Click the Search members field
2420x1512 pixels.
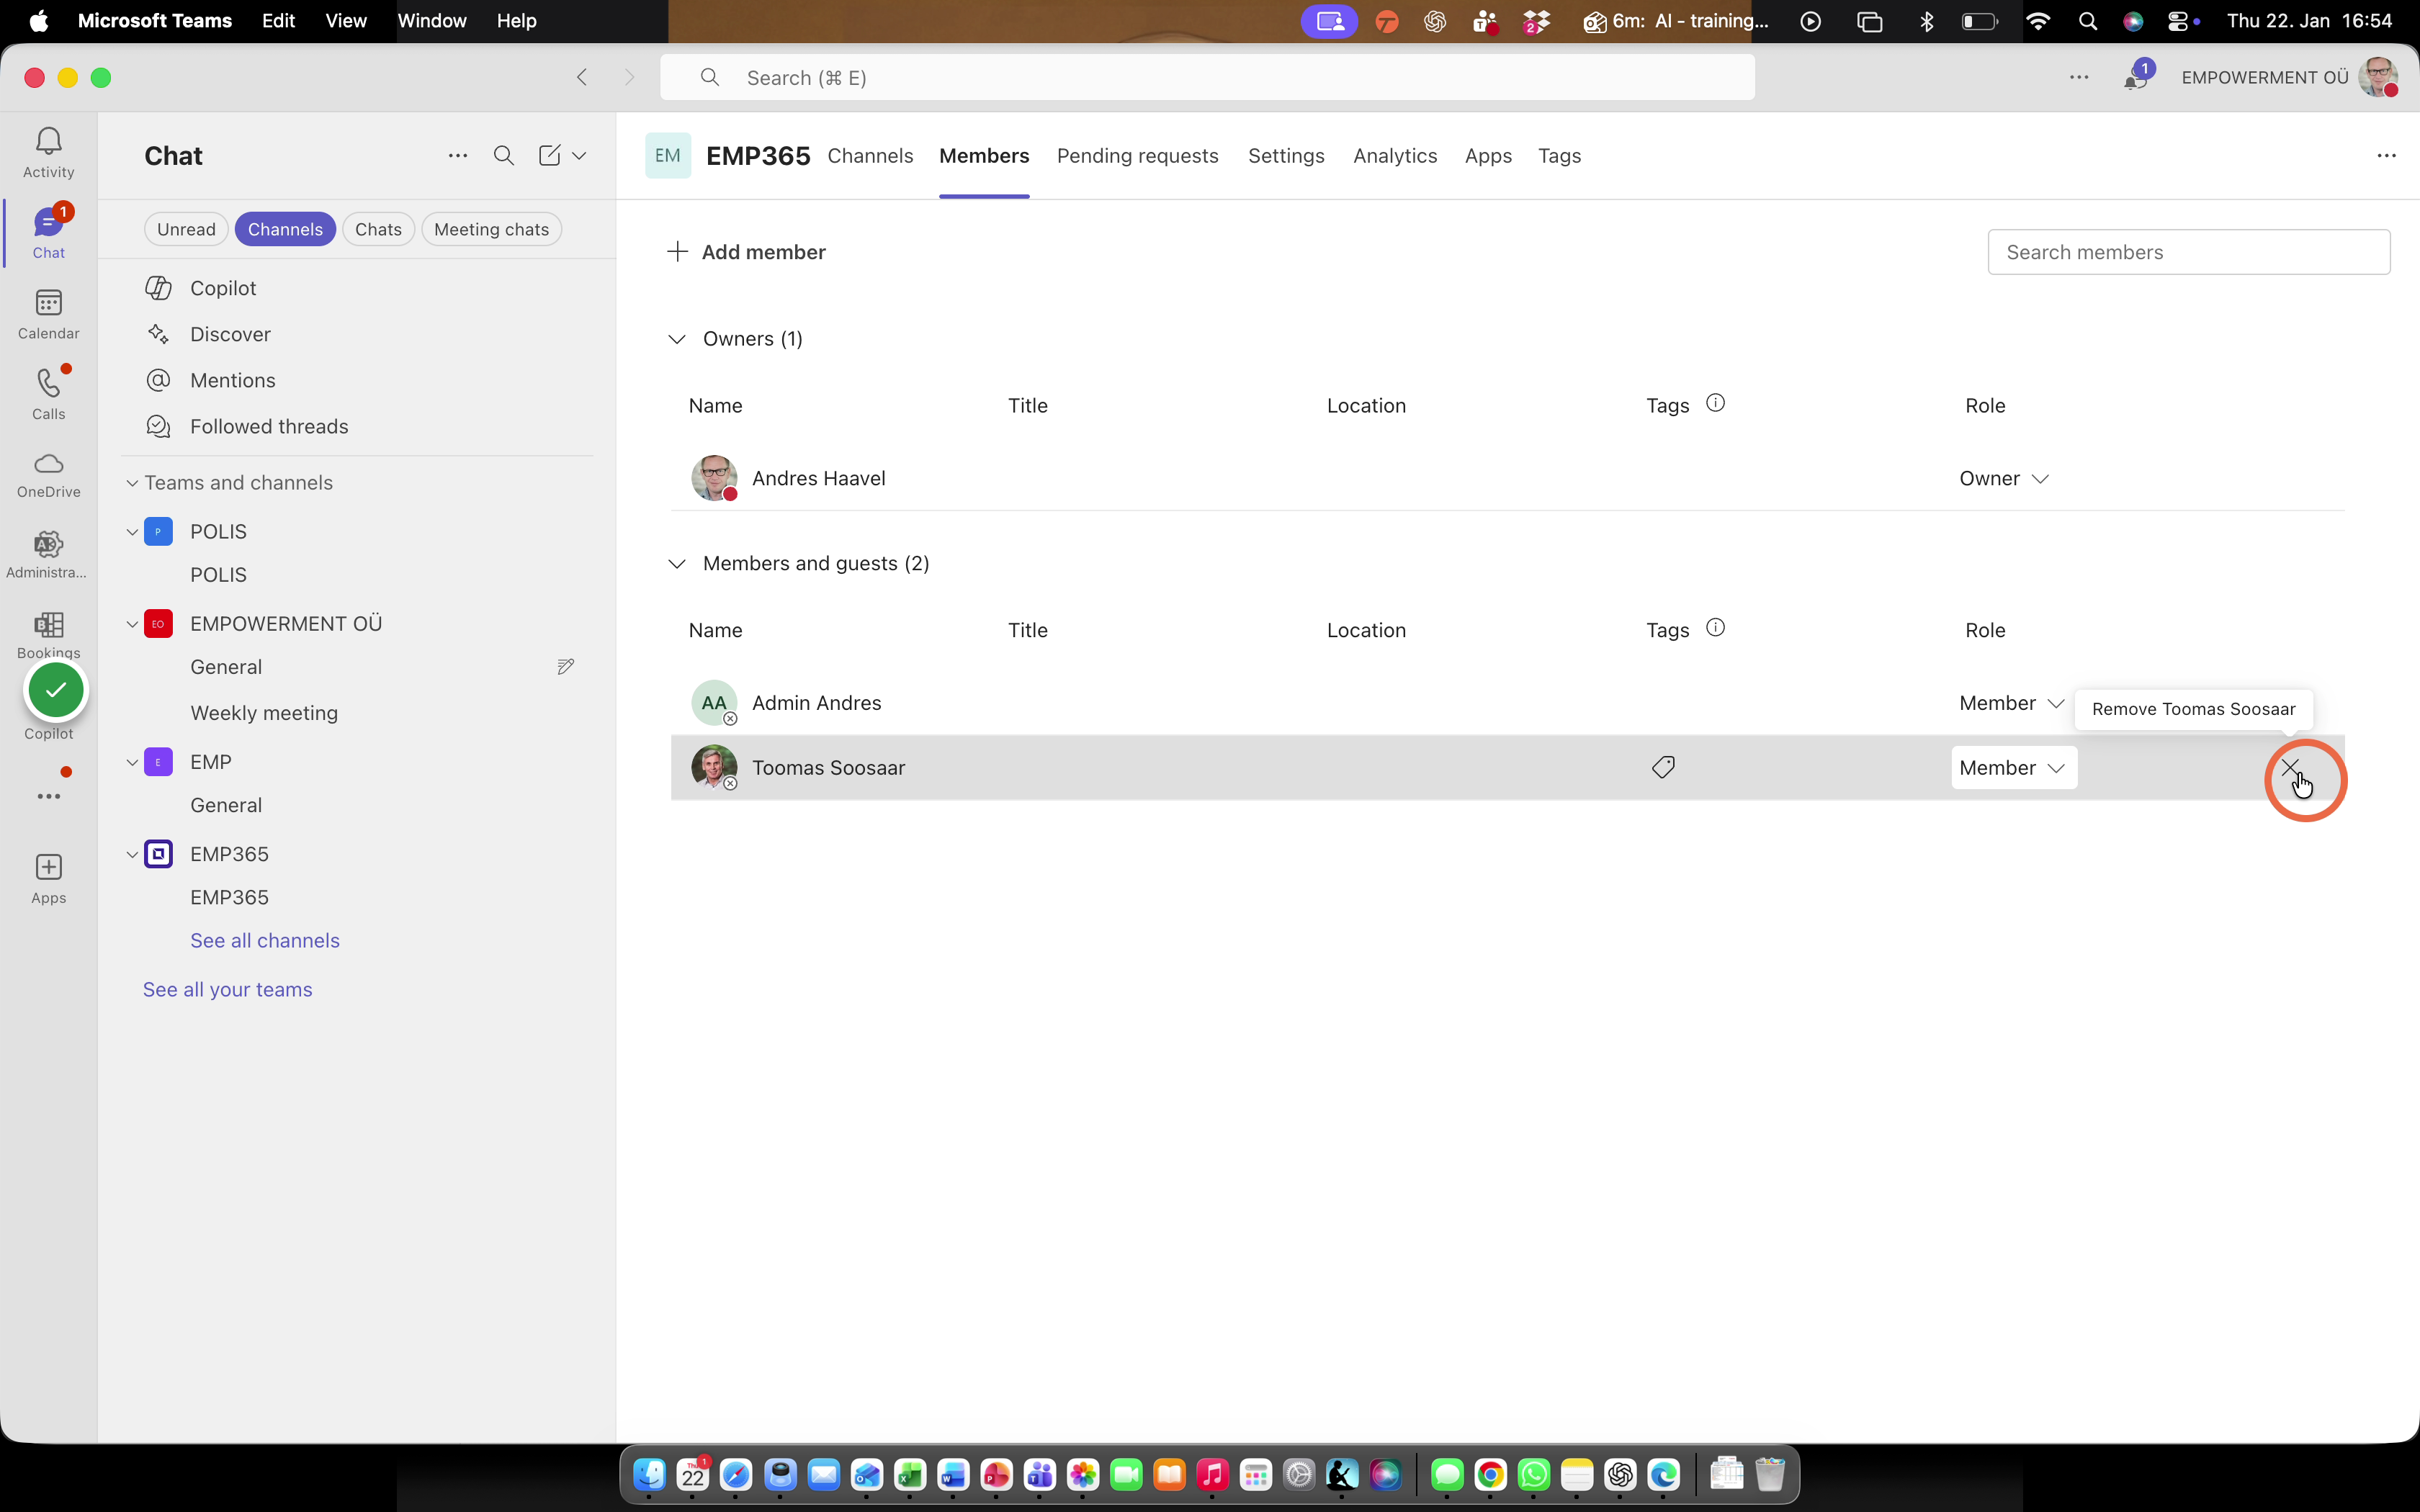point(2189,252)
